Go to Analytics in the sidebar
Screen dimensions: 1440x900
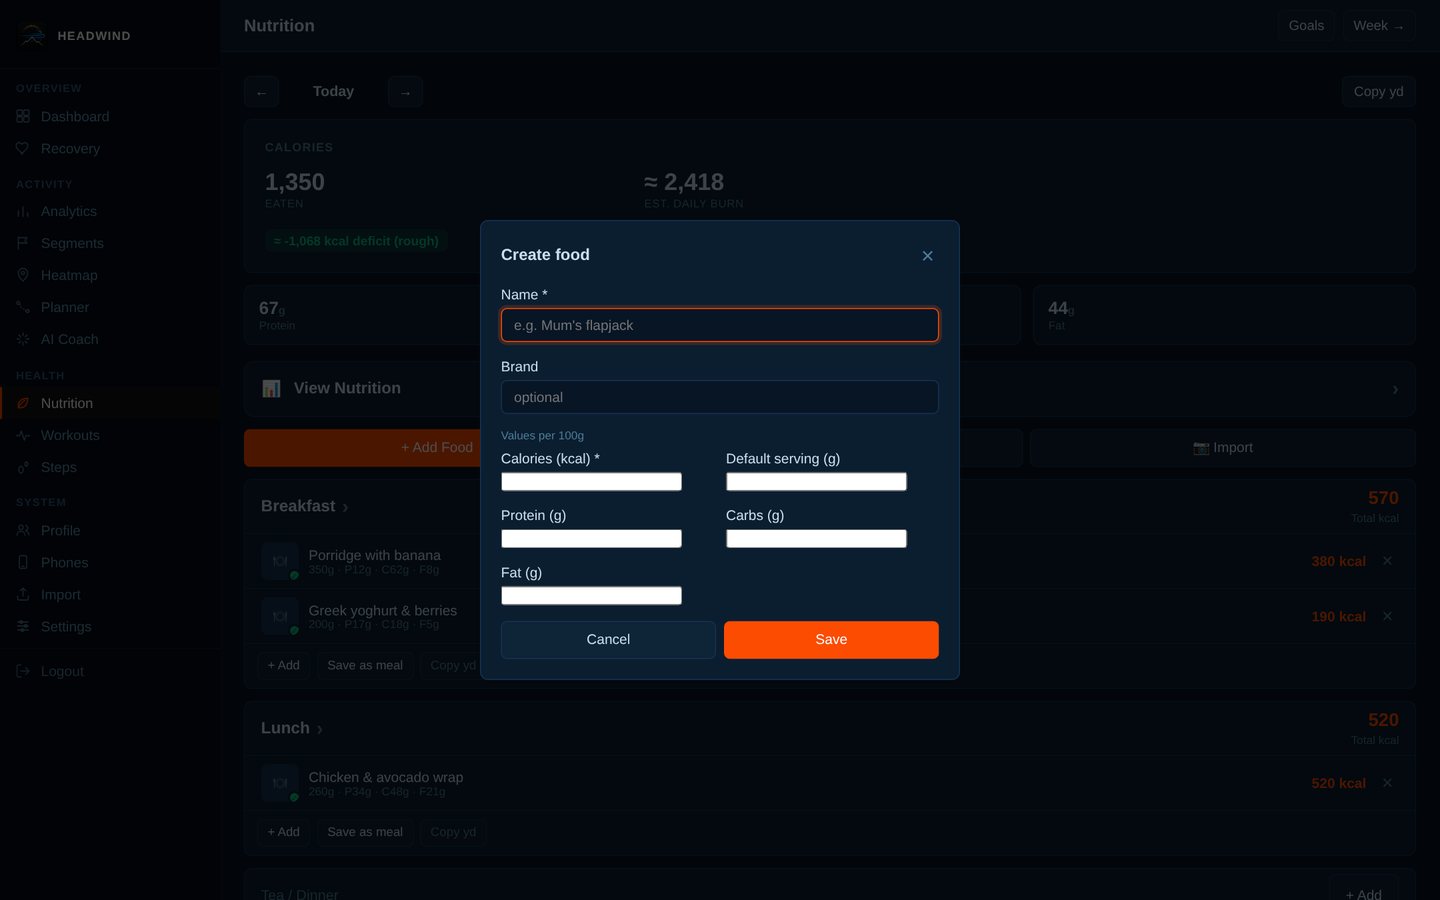110,212
